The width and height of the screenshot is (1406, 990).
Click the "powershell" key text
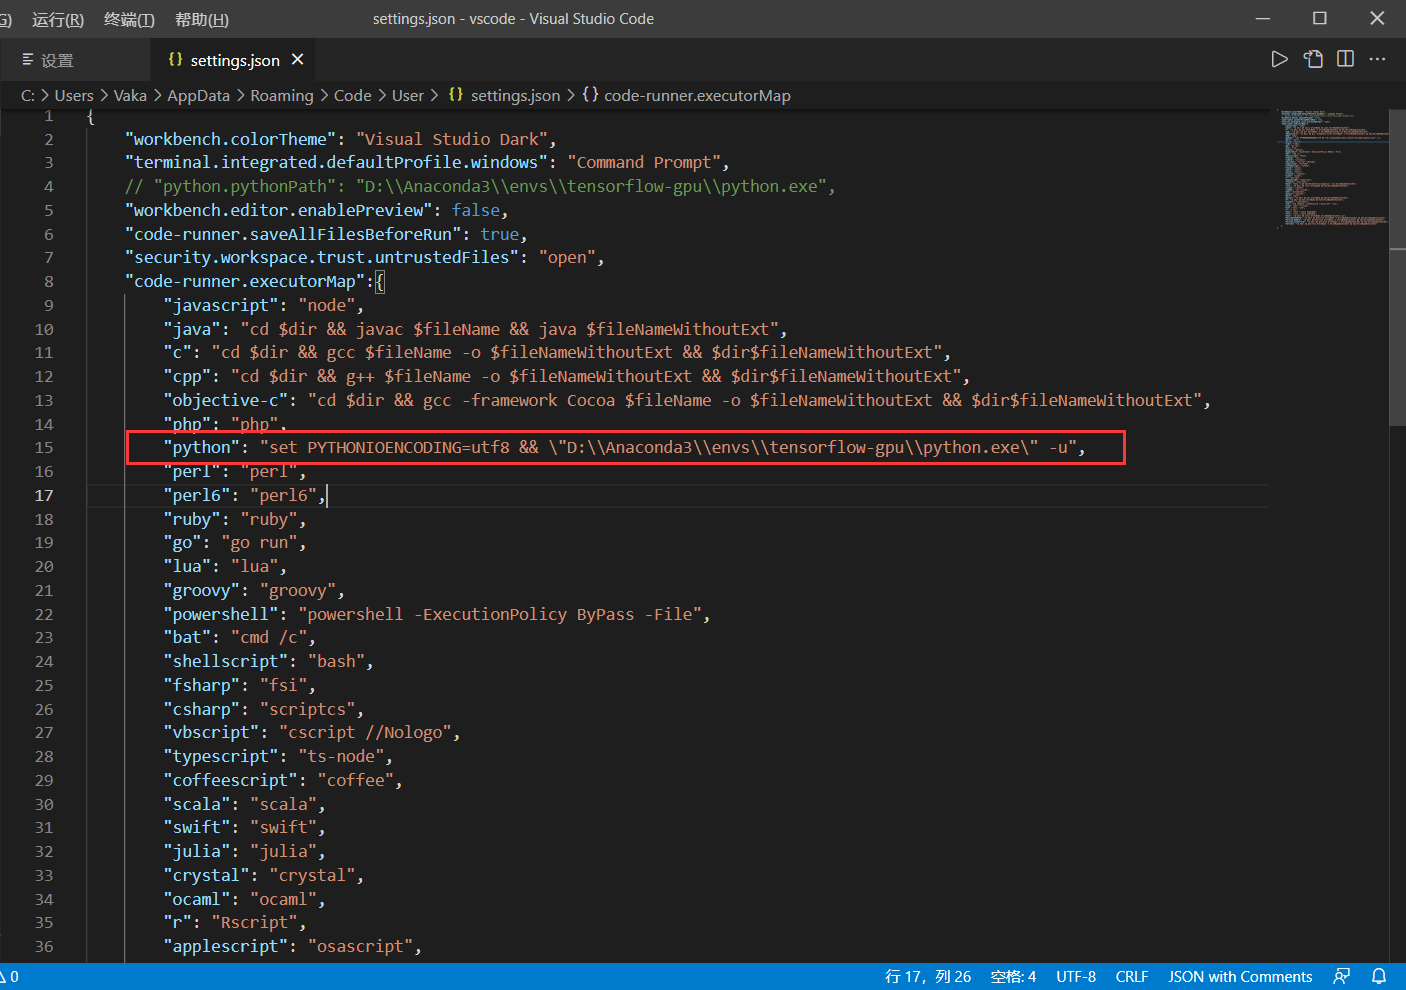pyautogui.click(x=221, y=615)
